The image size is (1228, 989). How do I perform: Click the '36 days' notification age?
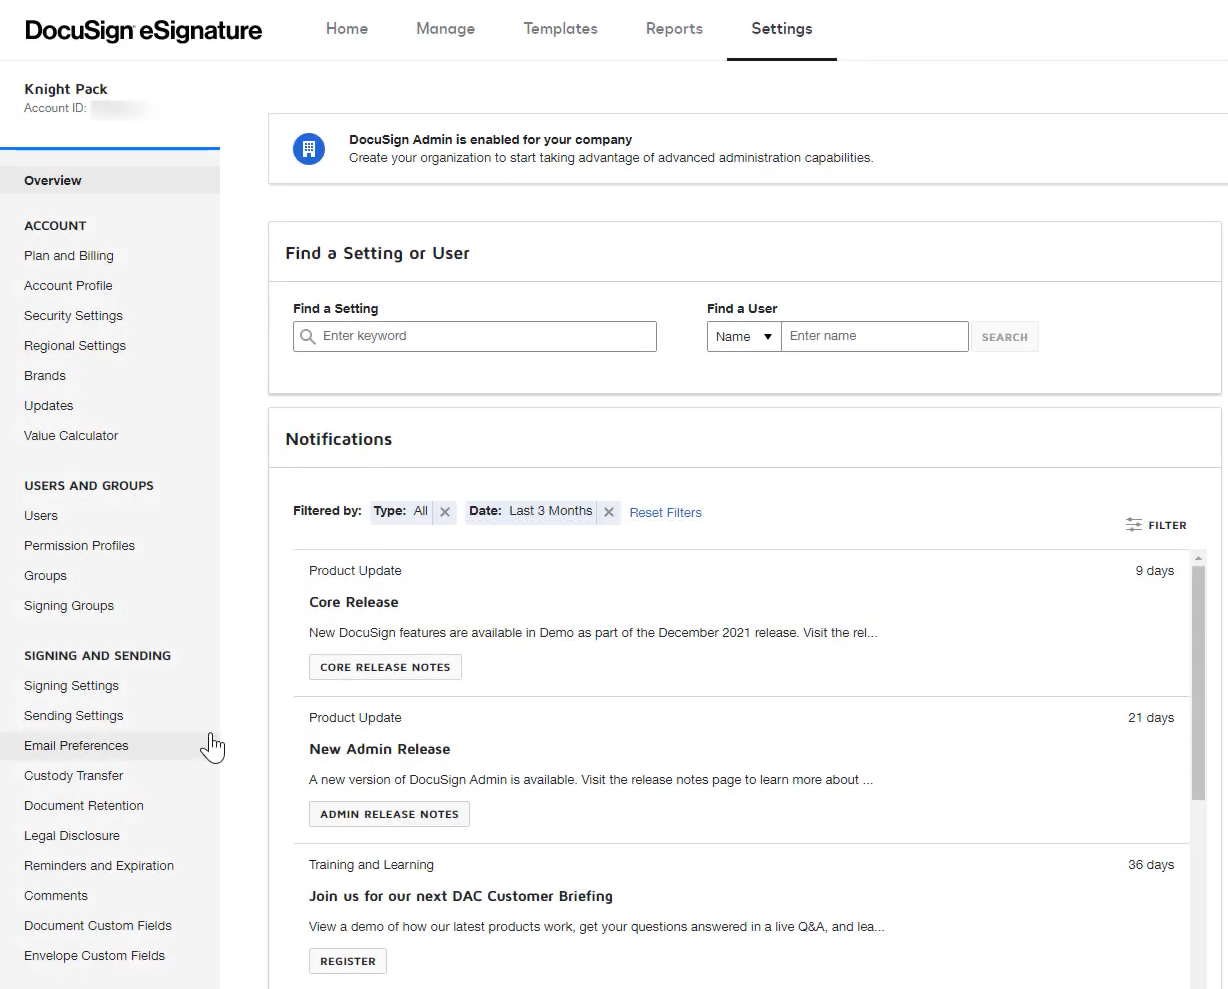(1151, 865)
